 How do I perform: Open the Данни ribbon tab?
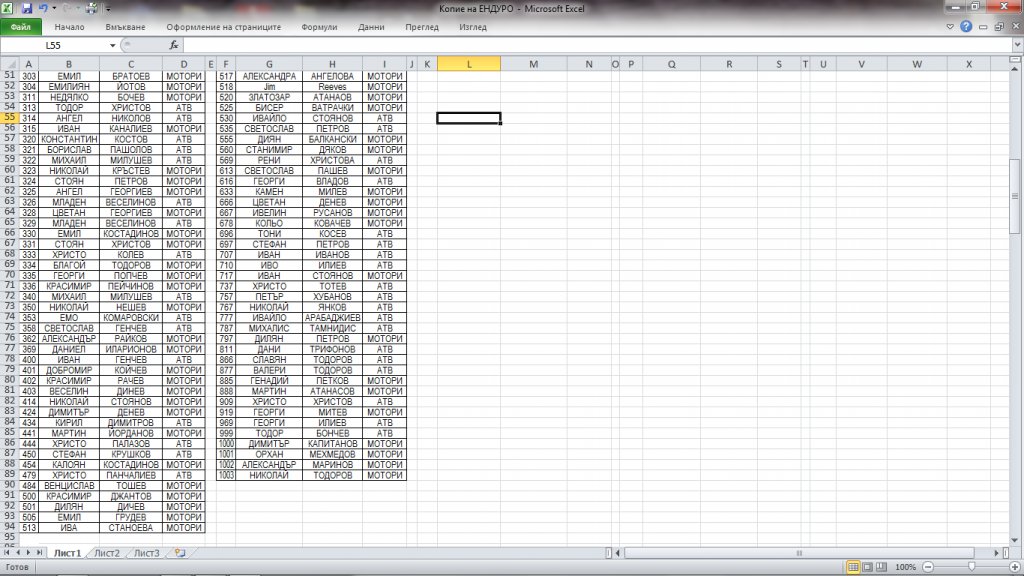(x=371, y=27)
